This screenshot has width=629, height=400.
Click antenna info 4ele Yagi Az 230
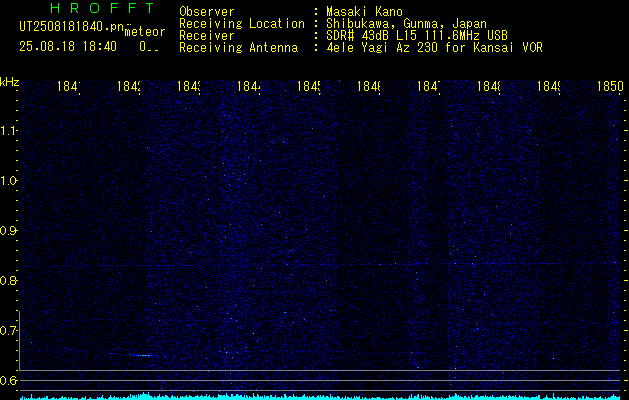coord(384,48)
